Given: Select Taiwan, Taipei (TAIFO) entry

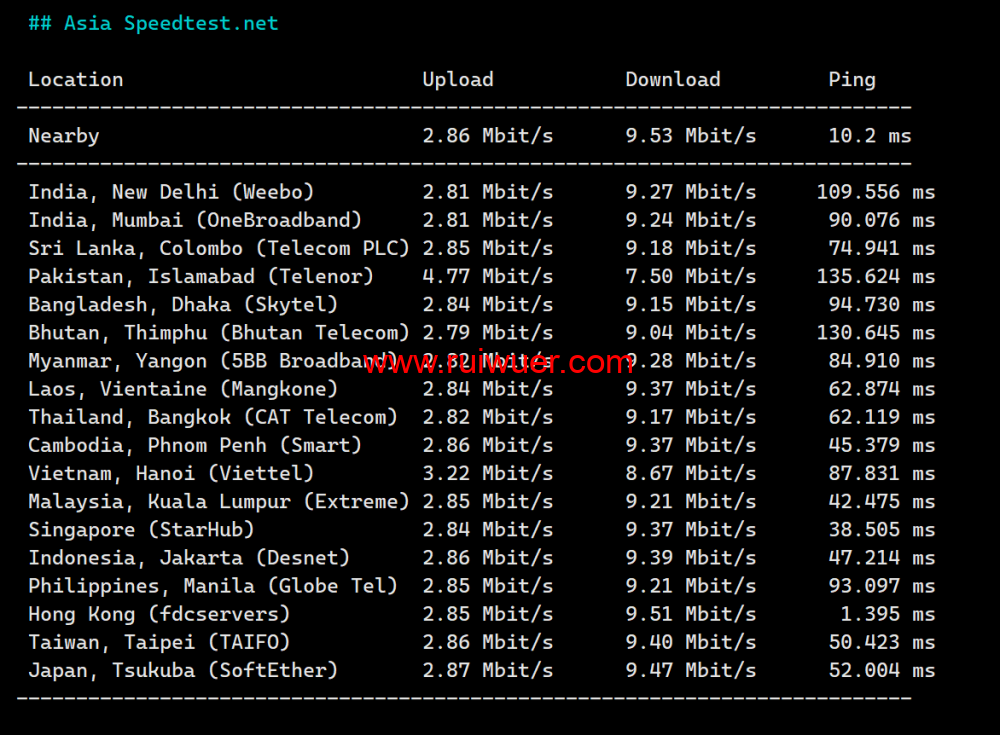Looking at the screenshot, I should point(159,642).
